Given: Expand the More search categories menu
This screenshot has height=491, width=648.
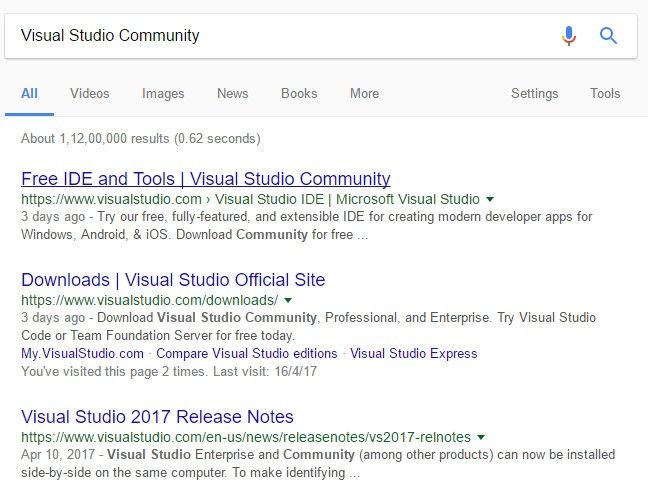Looking at the screenshot, I should tap(364, 93).
